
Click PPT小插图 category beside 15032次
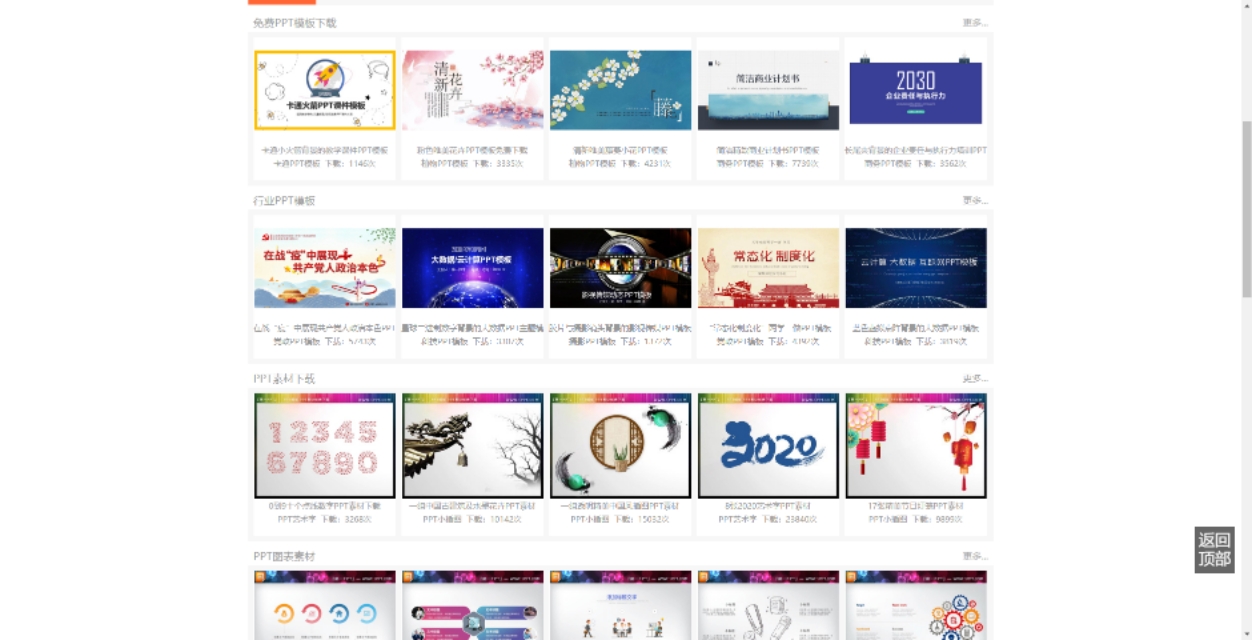tap(591, 519)
